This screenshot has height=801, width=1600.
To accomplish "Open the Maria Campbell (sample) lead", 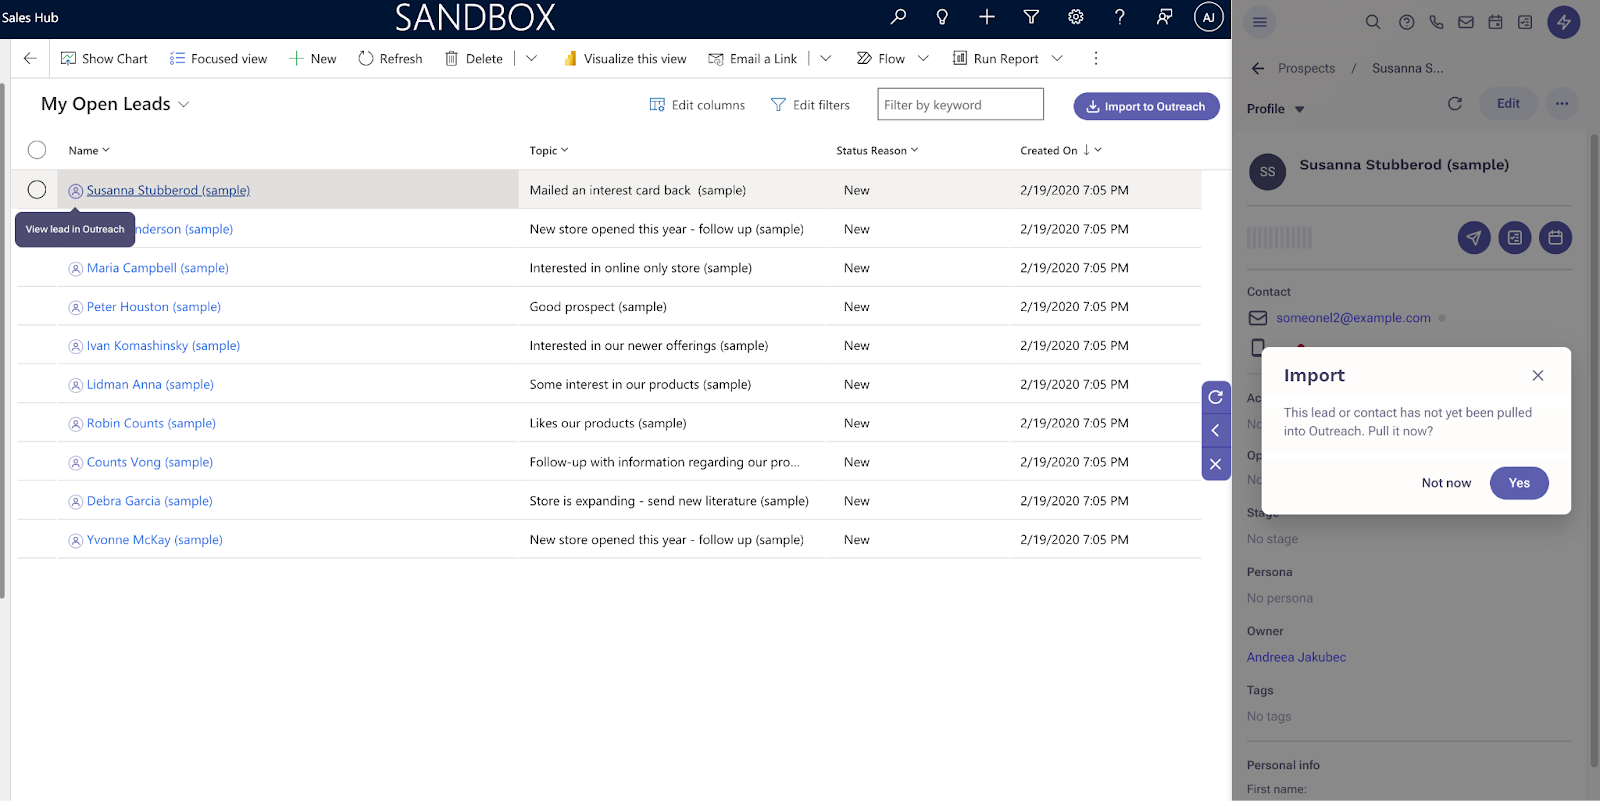I will pos(157,268).
